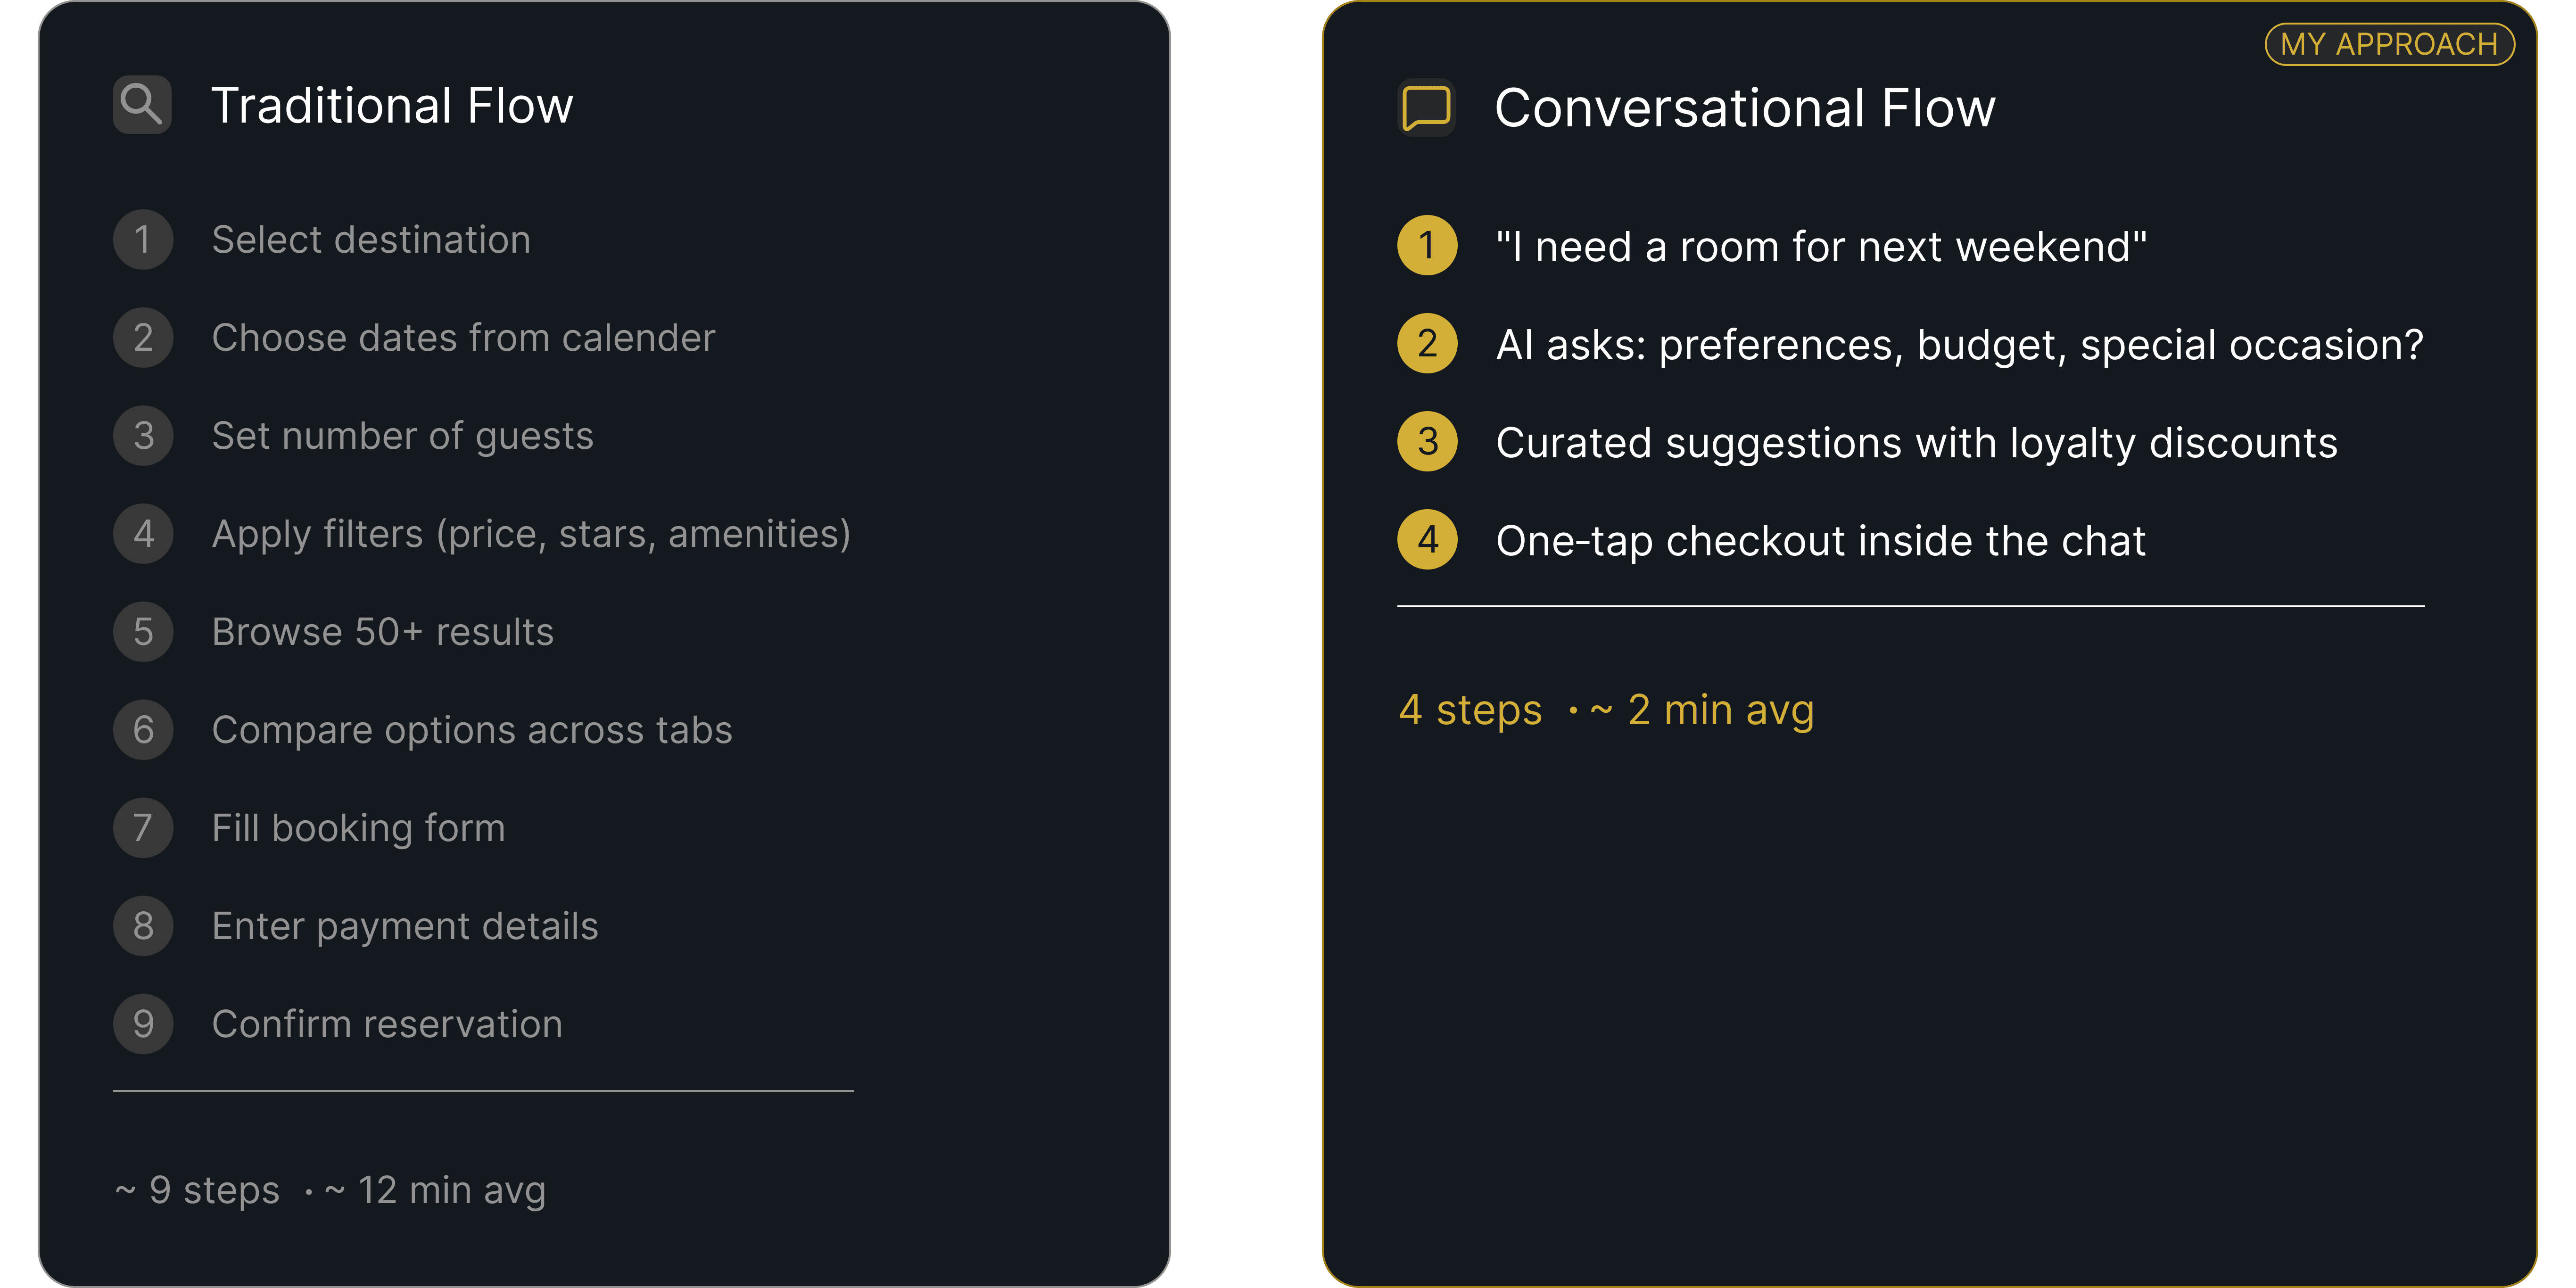The image size is (2576, 1288).
Task: Click "Choose dates from calender" step
Action: click(x=463, y=338)
